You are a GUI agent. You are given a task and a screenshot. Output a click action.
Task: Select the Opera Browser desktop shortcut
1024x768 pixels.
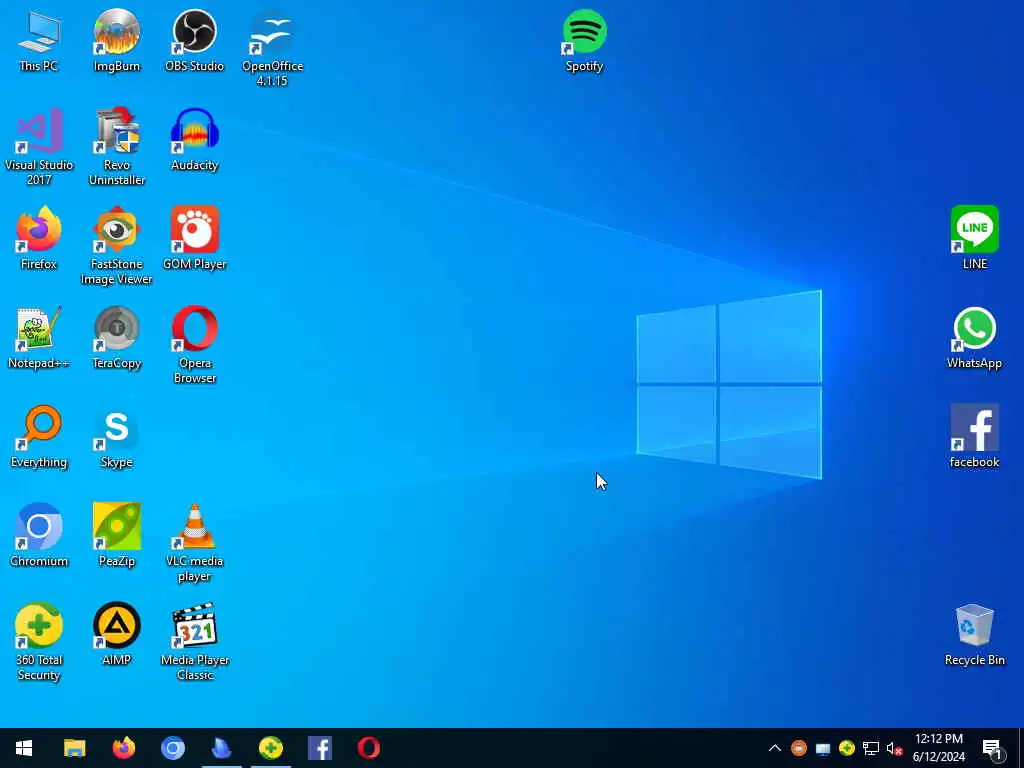tap(195, 345)
